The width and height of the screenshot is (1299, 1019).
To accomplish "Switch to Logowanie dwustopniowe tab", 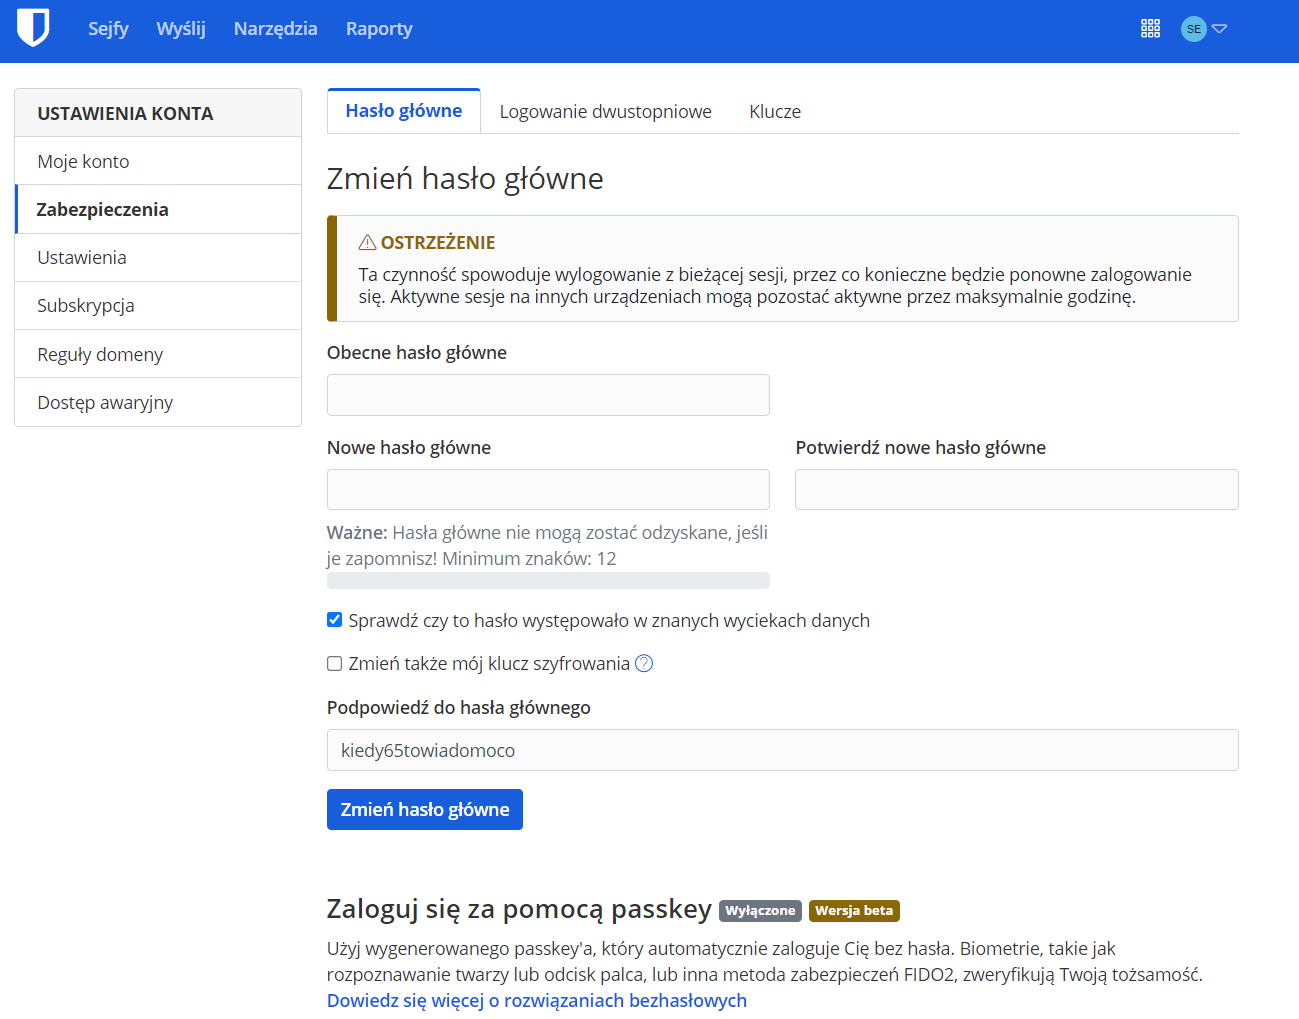I will tap(605, 112).
